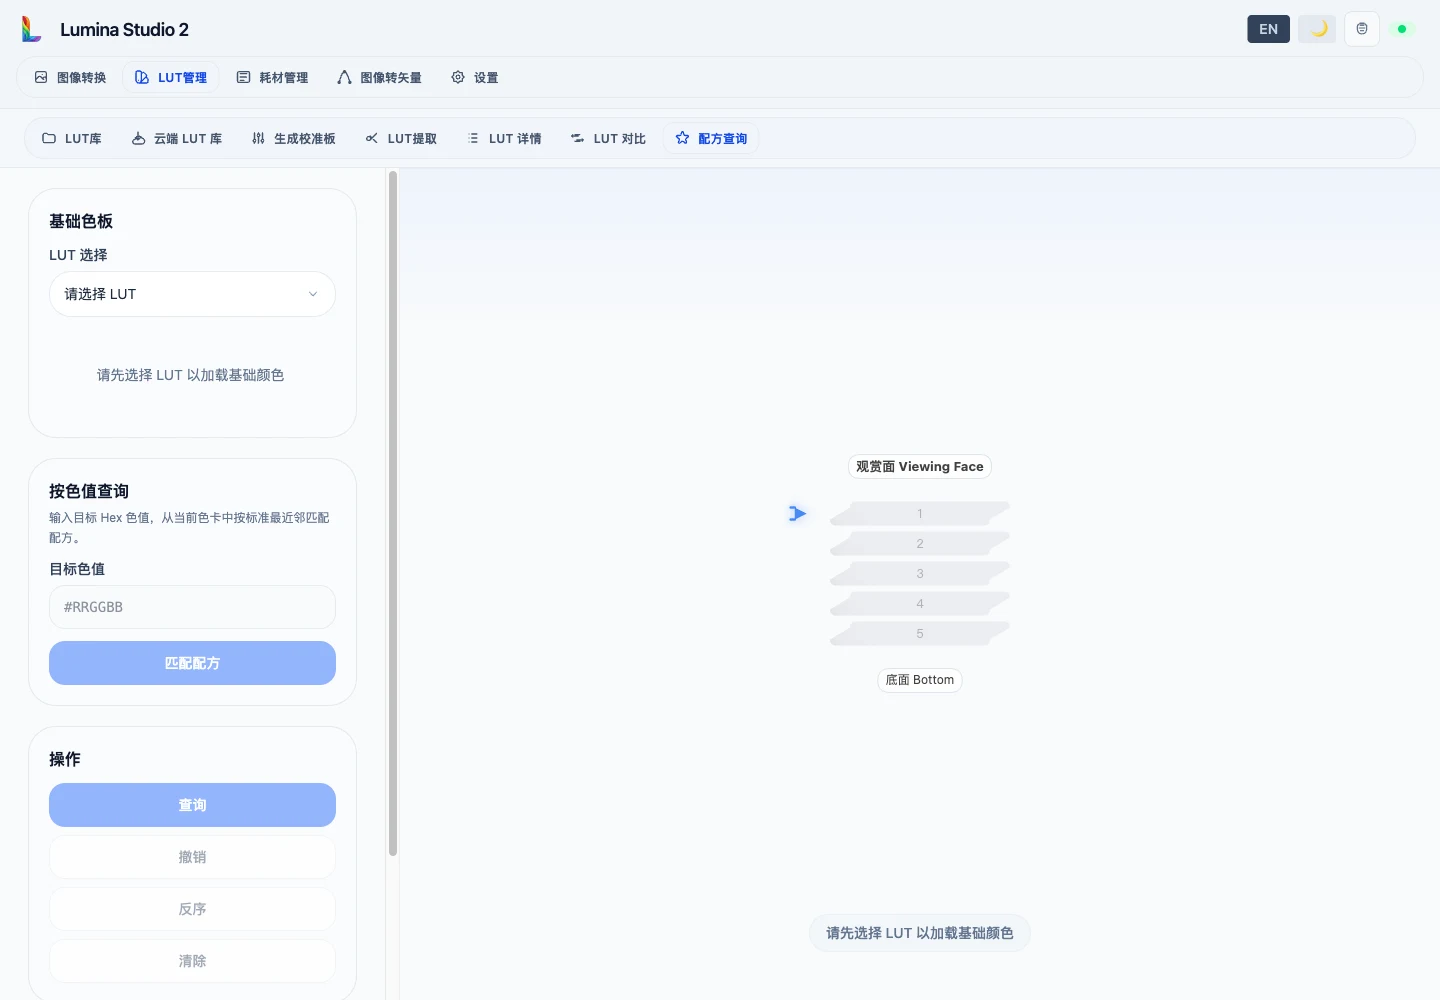Click the 查询 button

tap(192, 805)
